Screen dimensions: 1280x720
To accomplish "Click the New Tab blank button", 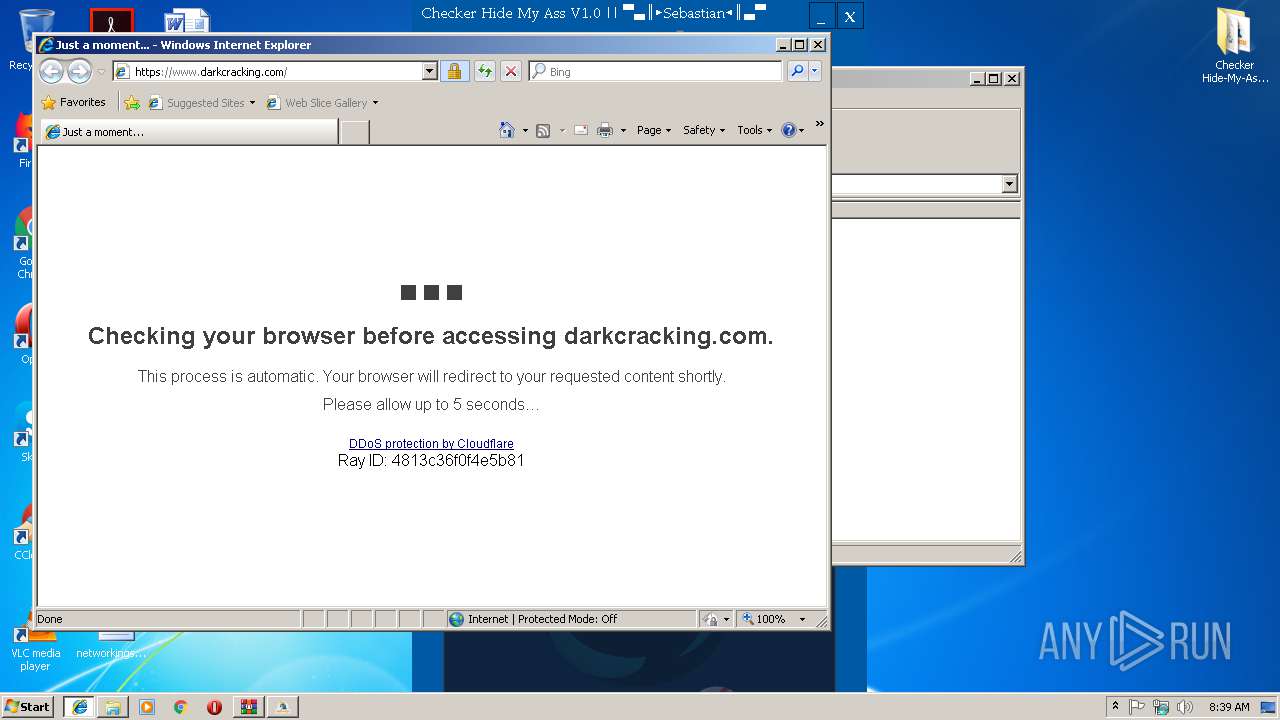I will pos(354,132).
